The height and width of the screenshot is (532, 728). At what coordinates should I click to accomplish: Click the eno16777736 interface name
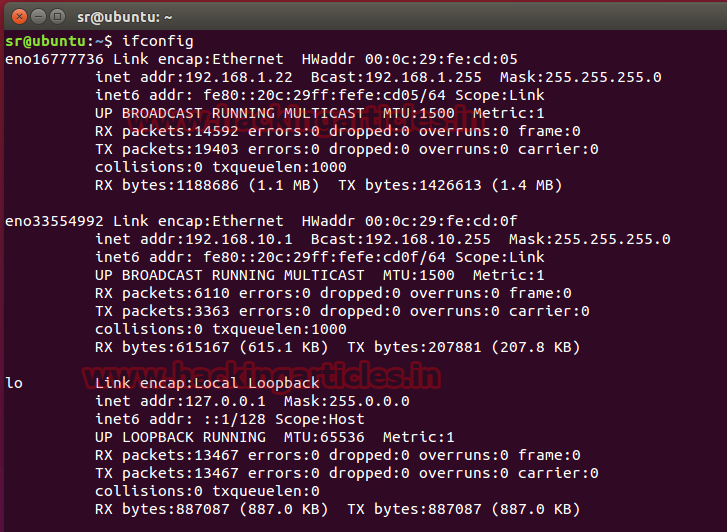pyautogui.click(x=54, y=59)
